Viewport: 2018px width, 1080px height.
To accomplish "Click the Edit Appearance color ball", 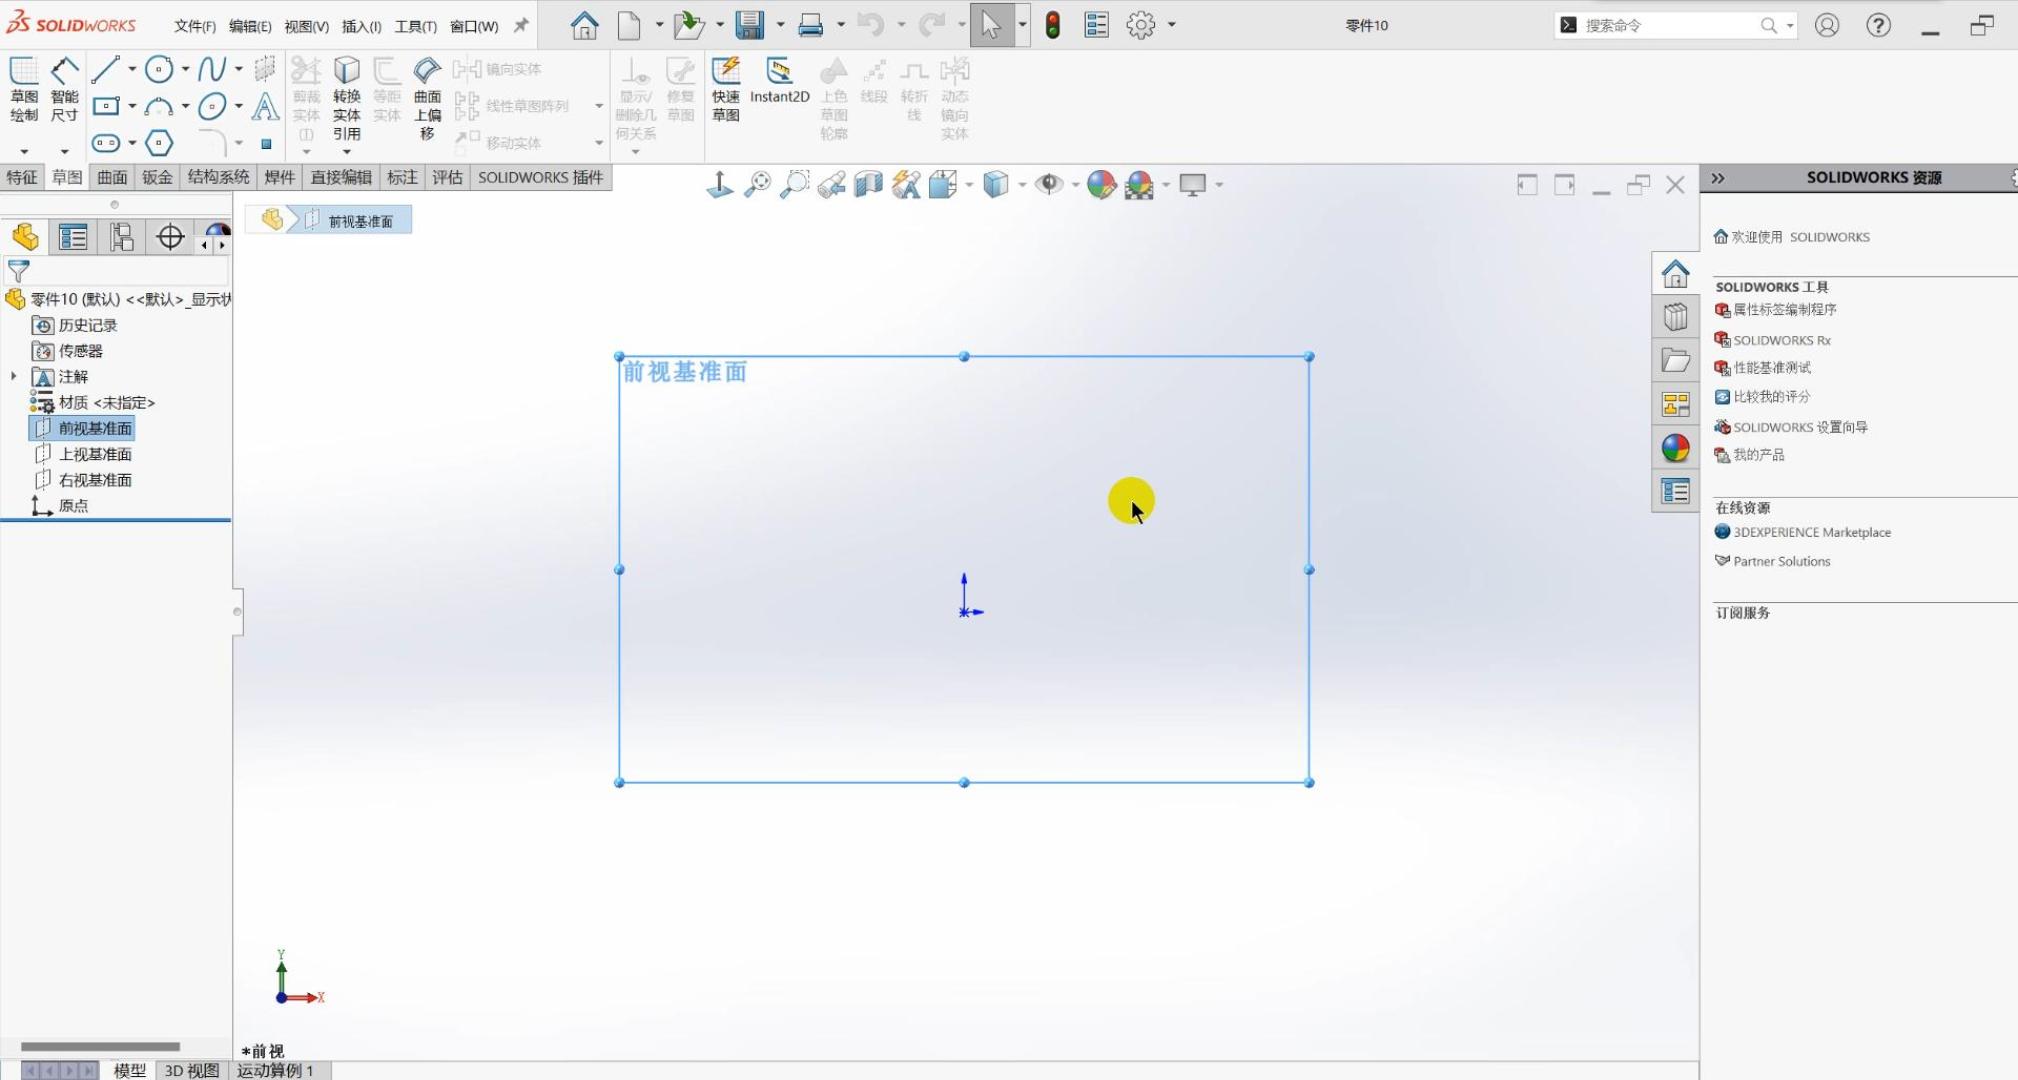I will 1101,184.
